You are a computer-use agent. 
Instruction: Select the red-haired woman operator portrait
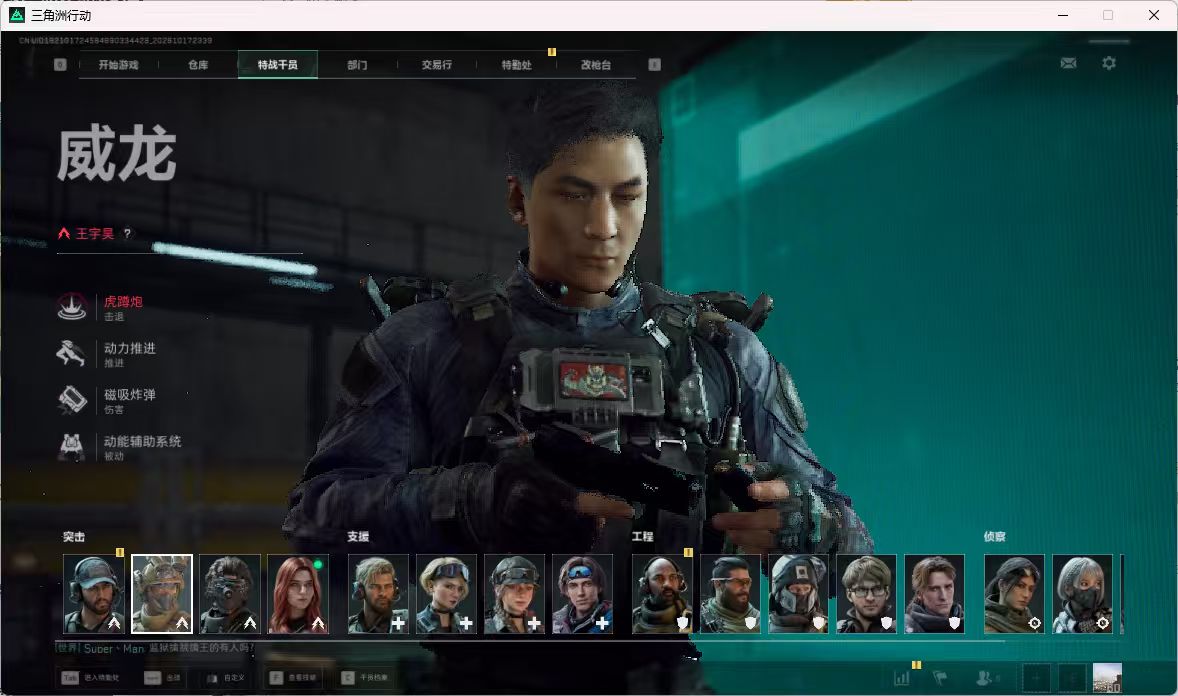point(298,594)
